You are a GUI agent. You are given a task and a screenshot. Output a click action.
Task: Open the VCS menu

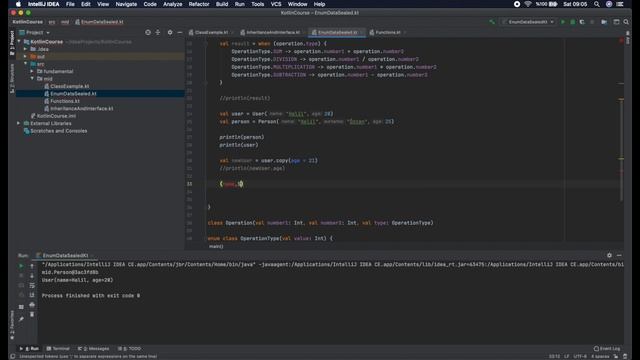pyautogui.click(x=276, y=4)
